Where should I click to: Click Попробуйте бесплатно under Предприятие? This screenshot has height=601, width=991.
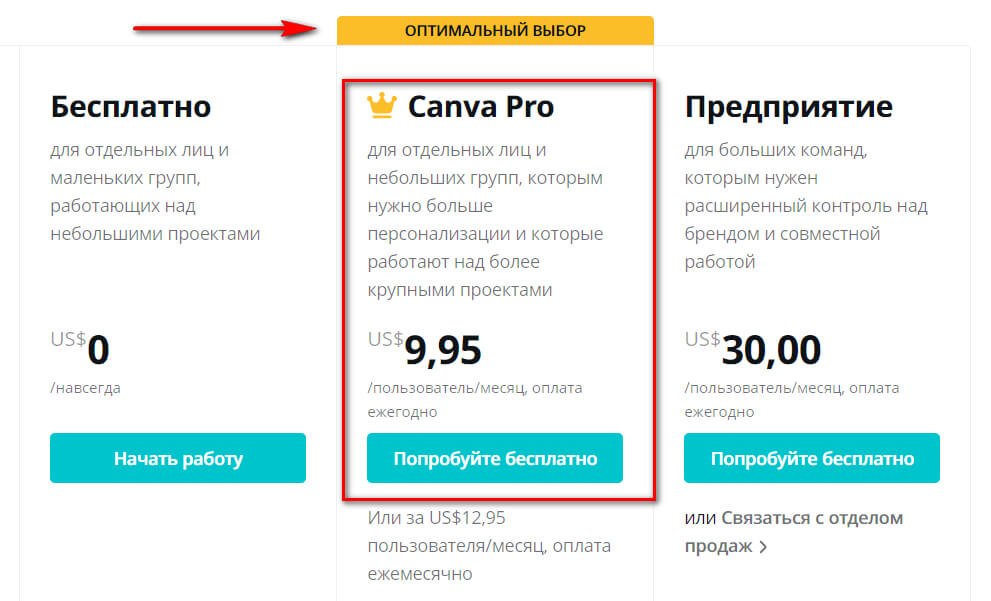811,457
